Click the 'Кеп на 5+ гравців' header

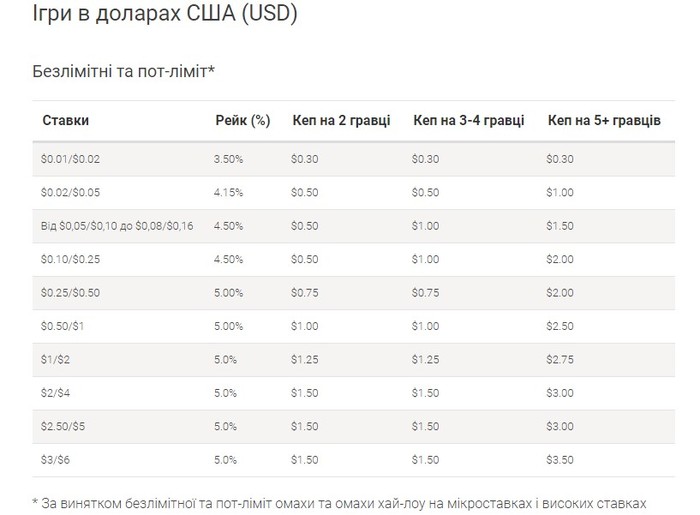point(604,120)
